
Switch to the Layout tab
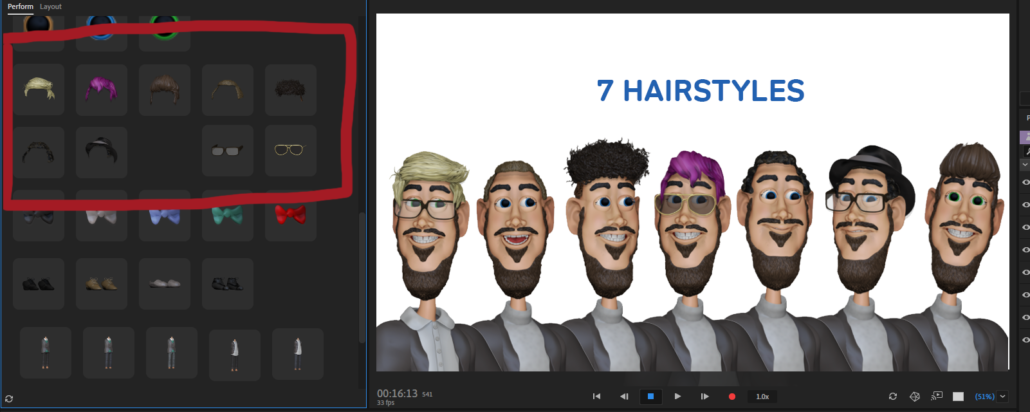click(x=50, y=7)
